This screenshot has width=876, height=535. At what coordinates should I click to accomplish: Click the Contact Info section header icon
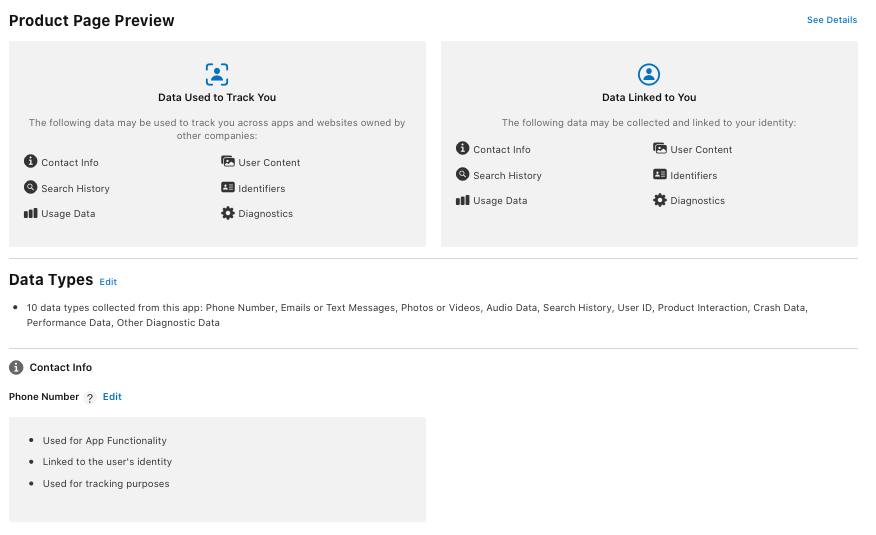[x=16, y=367]
